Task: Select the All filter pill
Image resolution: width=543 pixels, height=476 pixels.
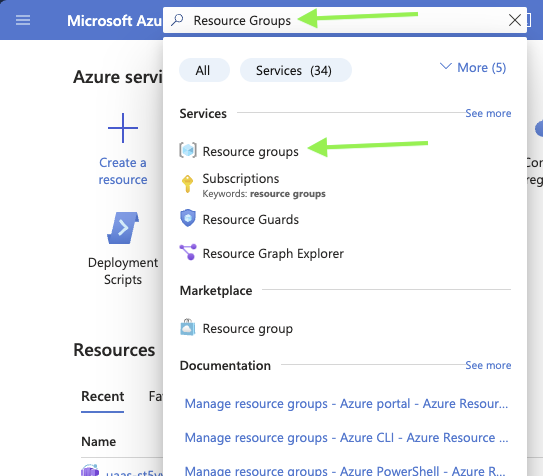Action: (204, 70)
